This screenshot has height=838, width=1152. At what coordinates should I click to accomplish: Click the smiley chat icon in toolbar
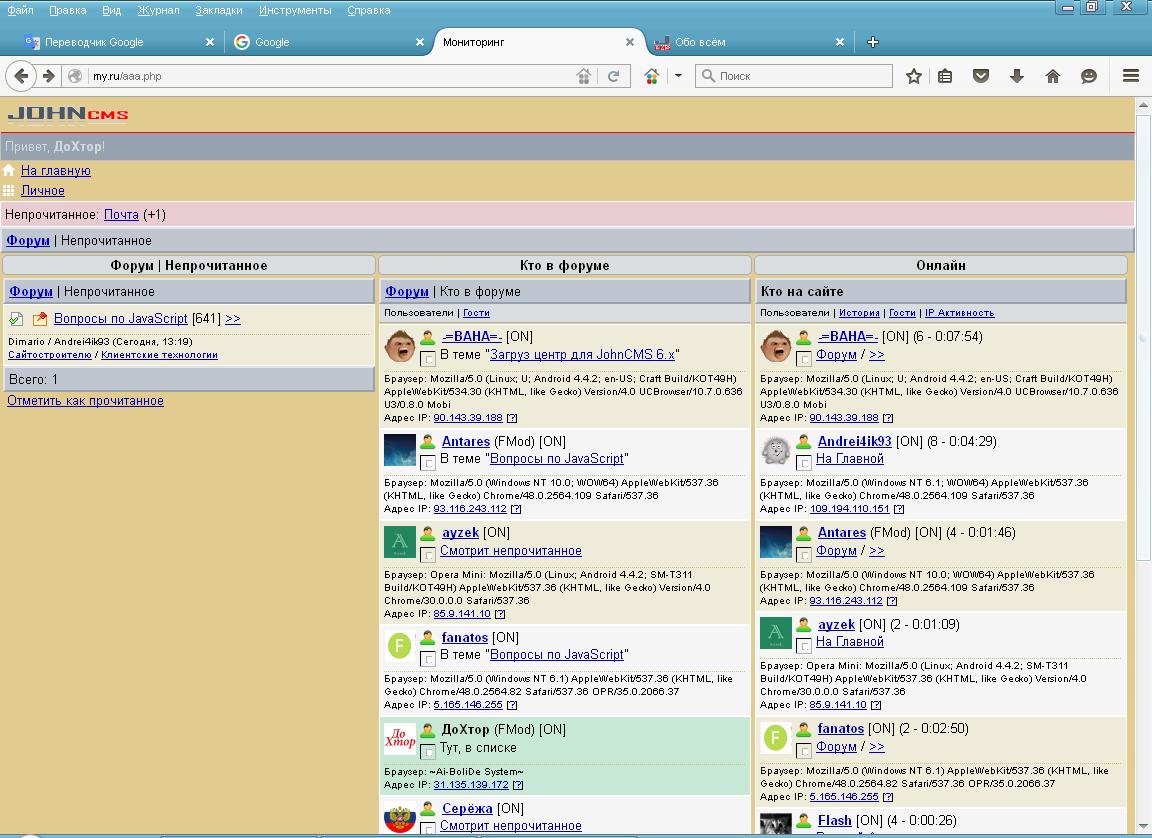tap(1089, 76)
